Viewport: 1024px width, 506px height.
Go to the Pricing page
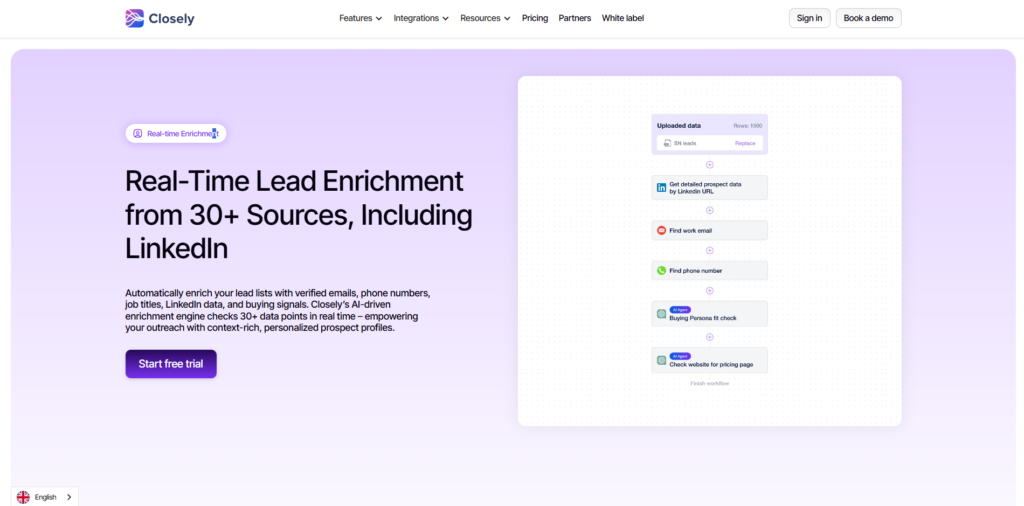point(535,18)
